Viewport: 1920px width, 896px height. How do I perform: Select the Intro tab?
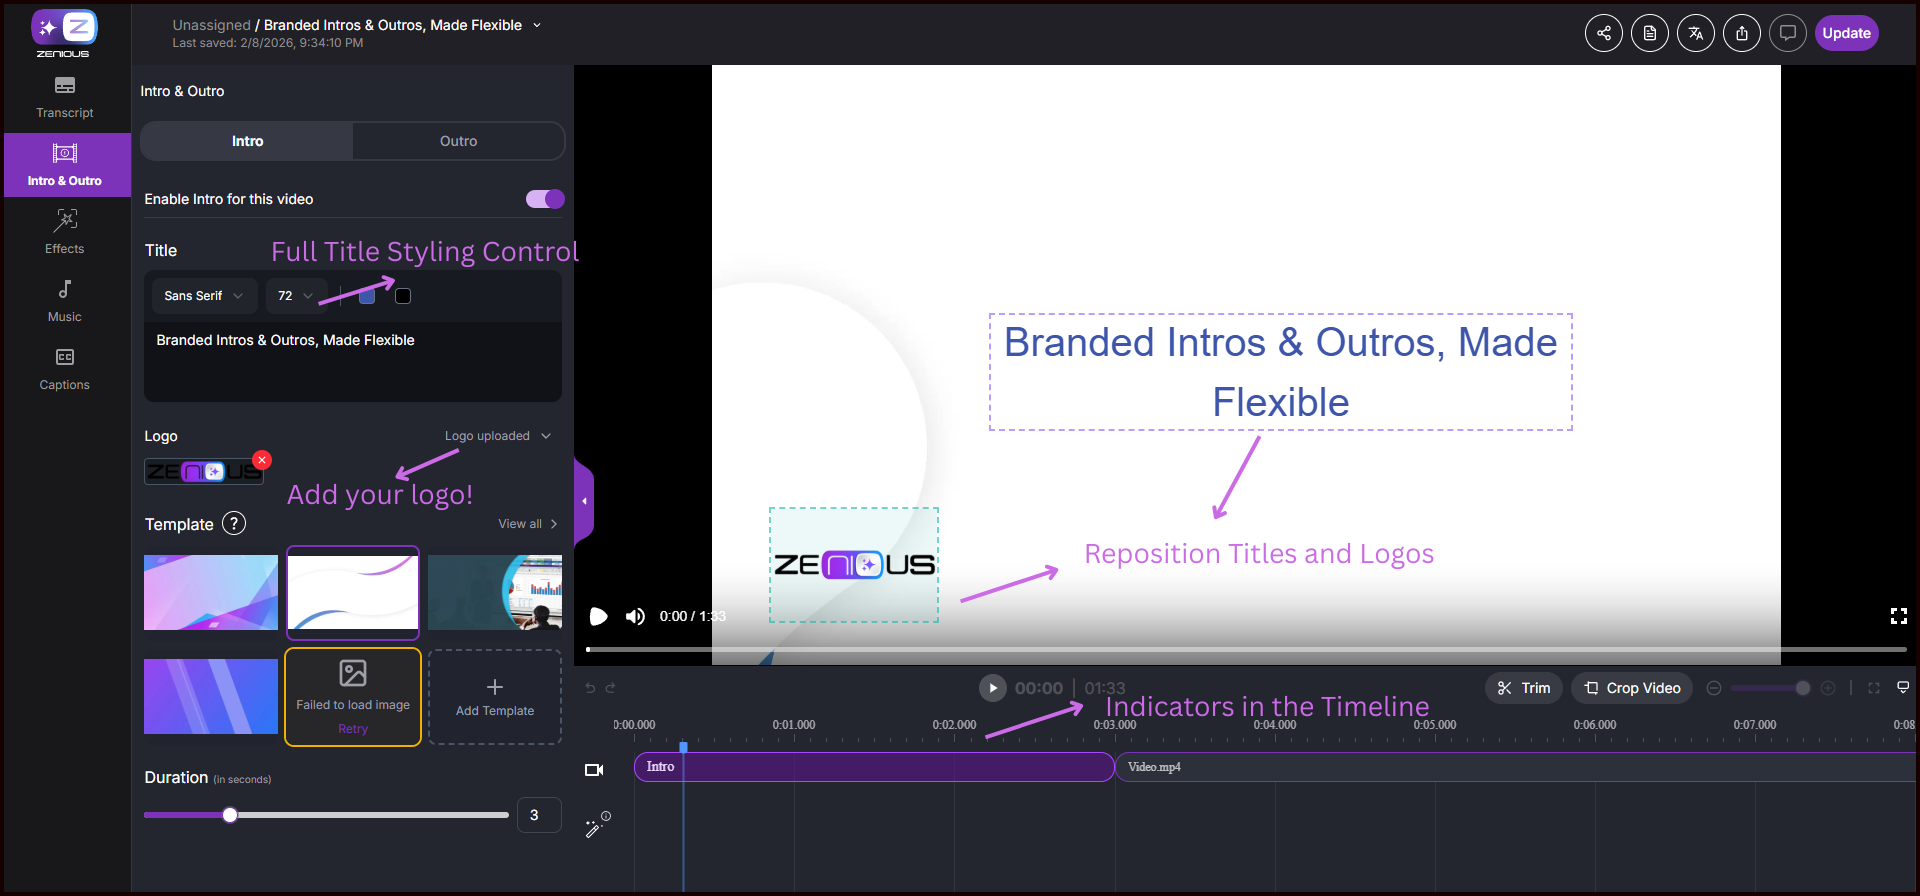(x=247, y=141)
